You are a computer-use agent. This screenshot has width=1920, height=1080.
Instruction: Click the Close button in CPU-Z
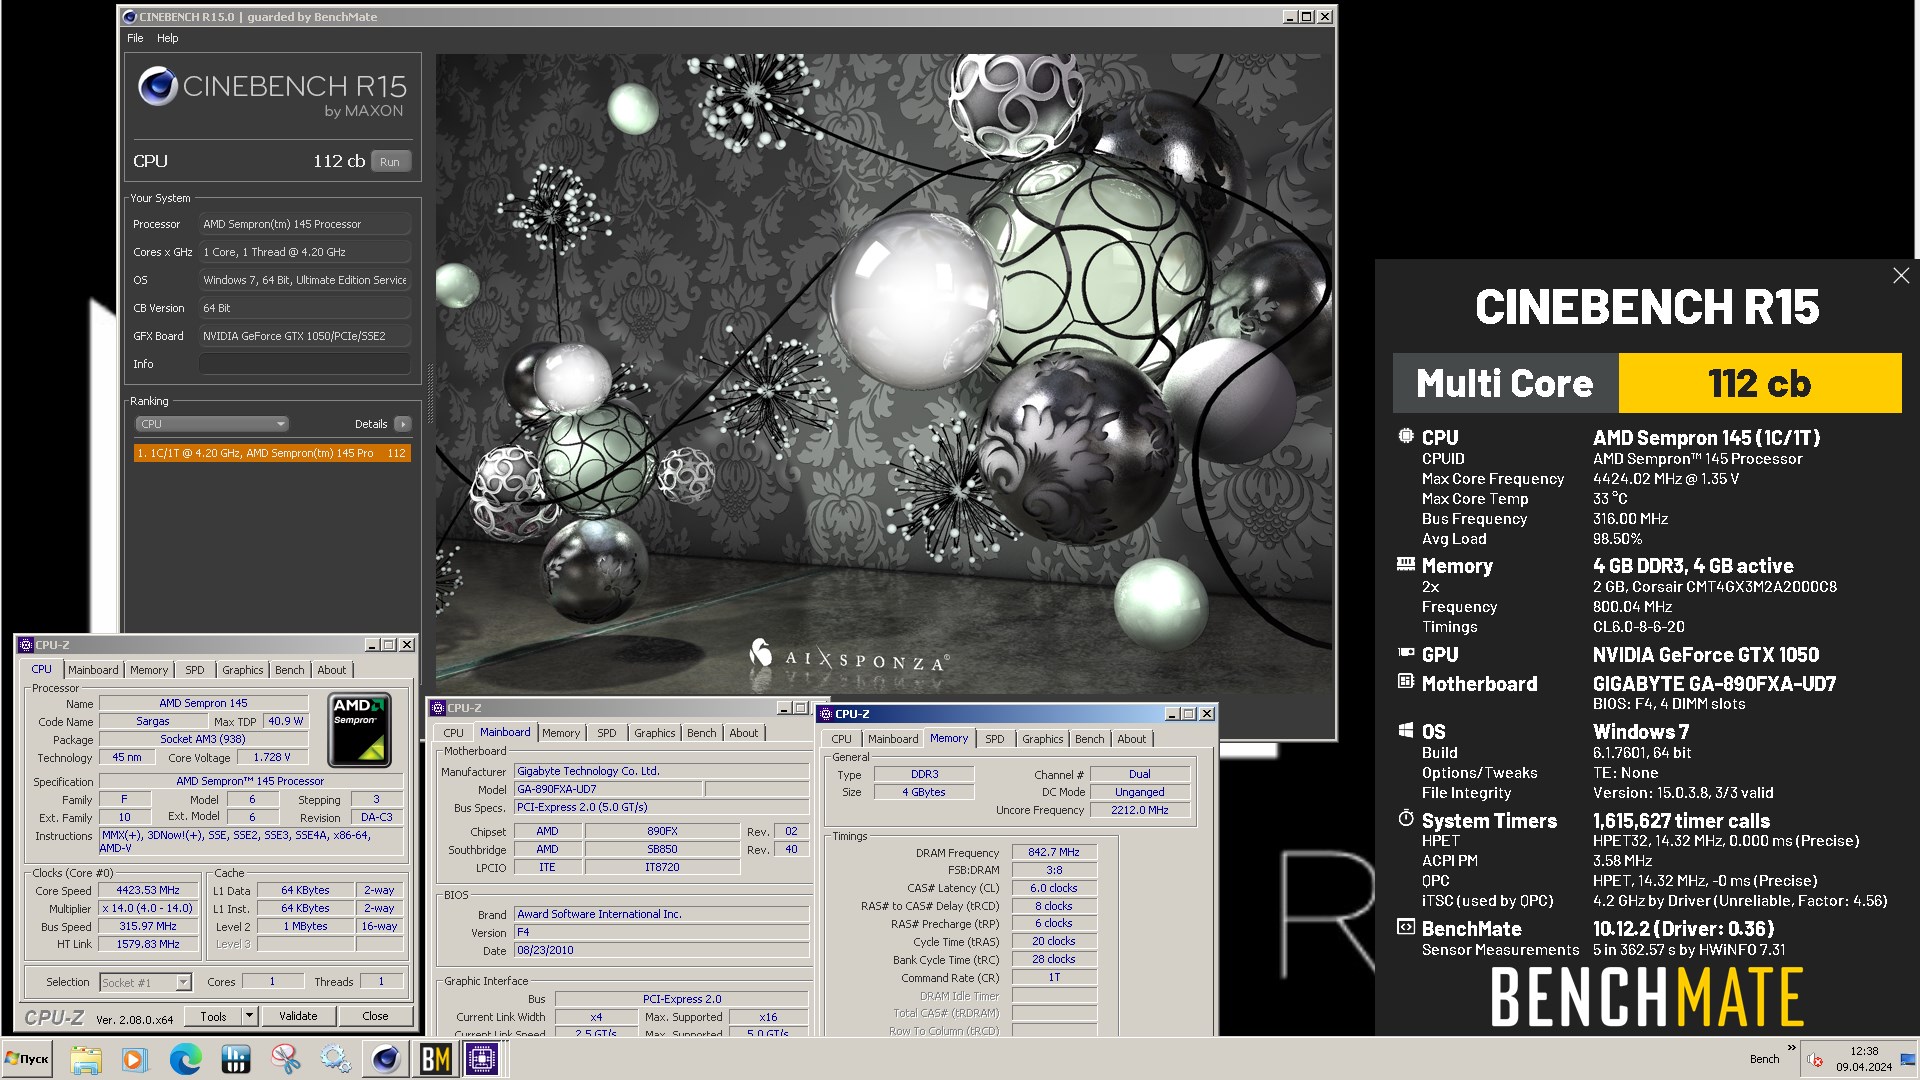click(x=375, y=1016)
